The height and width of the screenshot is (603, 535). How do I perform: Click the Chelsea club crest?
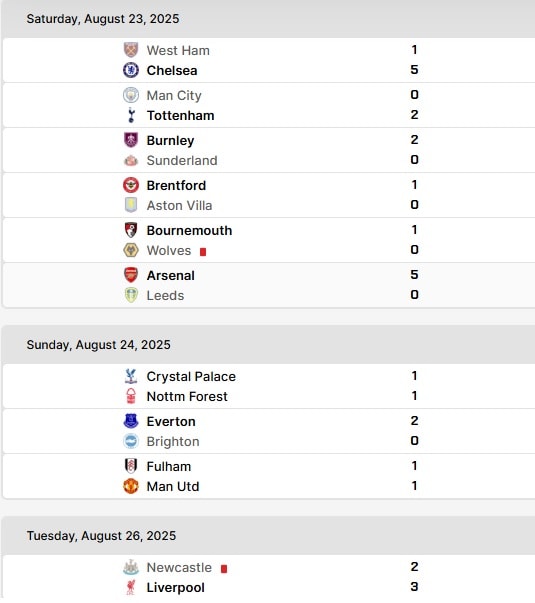click(x=131, y=70)
